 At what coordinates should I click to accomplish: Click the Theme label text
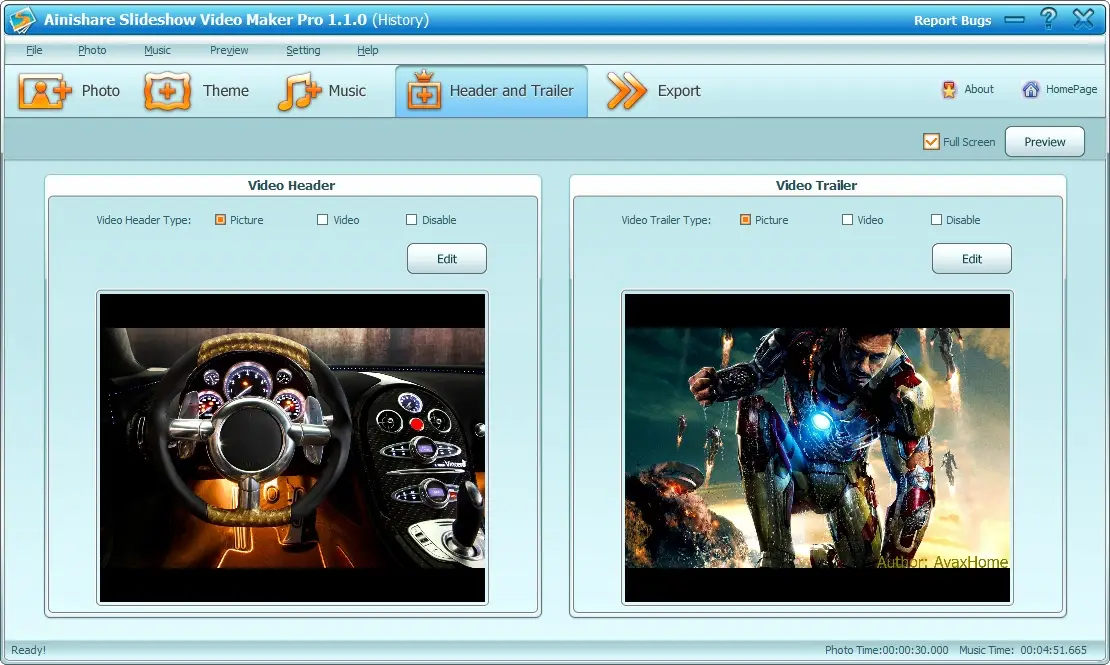click(x=226, y=91)
